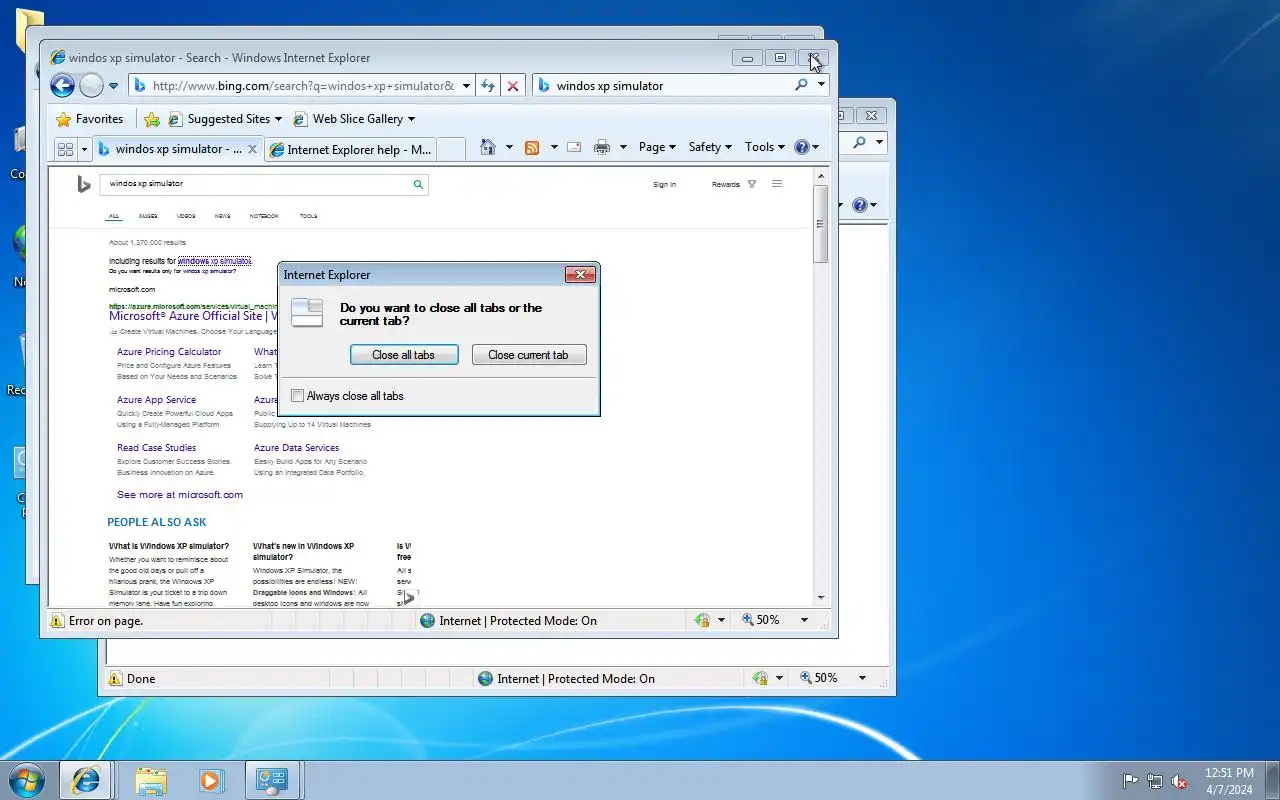Go back with the Back arrow button

coord(62,86)
